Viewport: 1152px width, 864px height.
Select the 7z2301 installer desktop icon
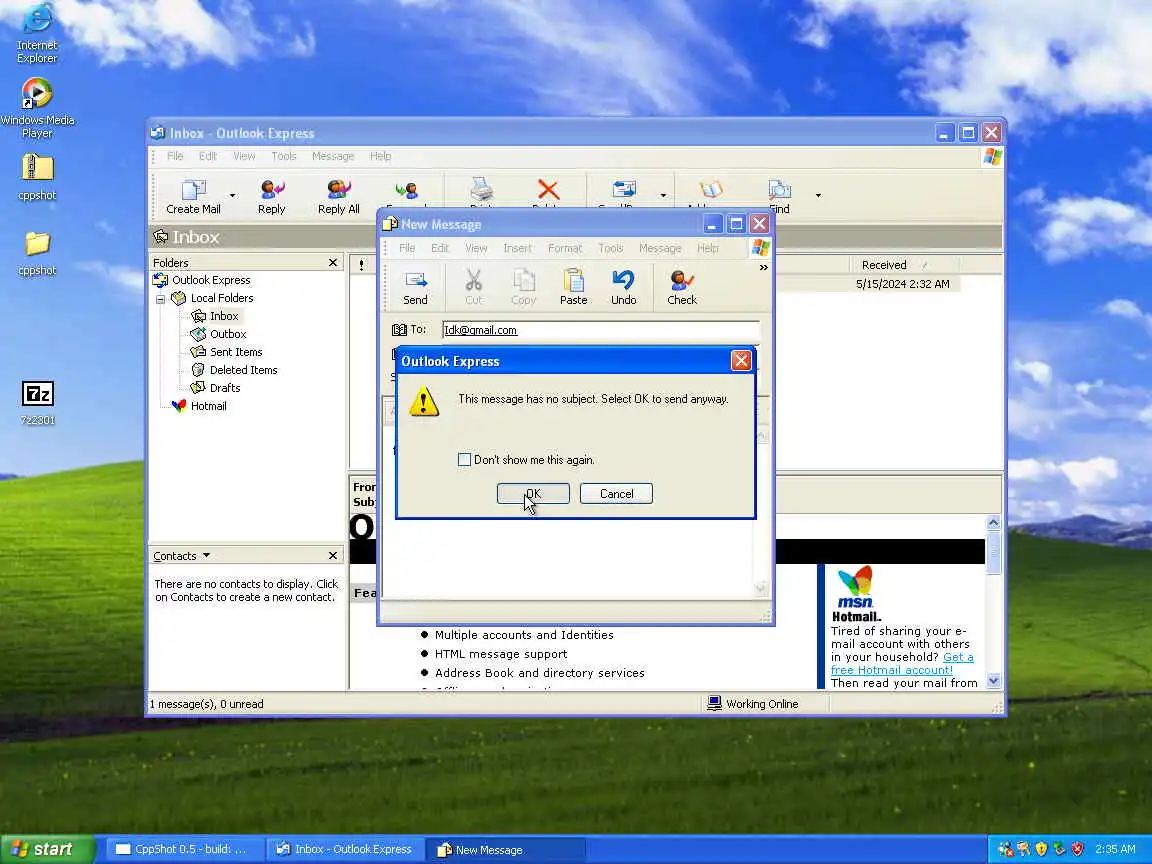37,403
